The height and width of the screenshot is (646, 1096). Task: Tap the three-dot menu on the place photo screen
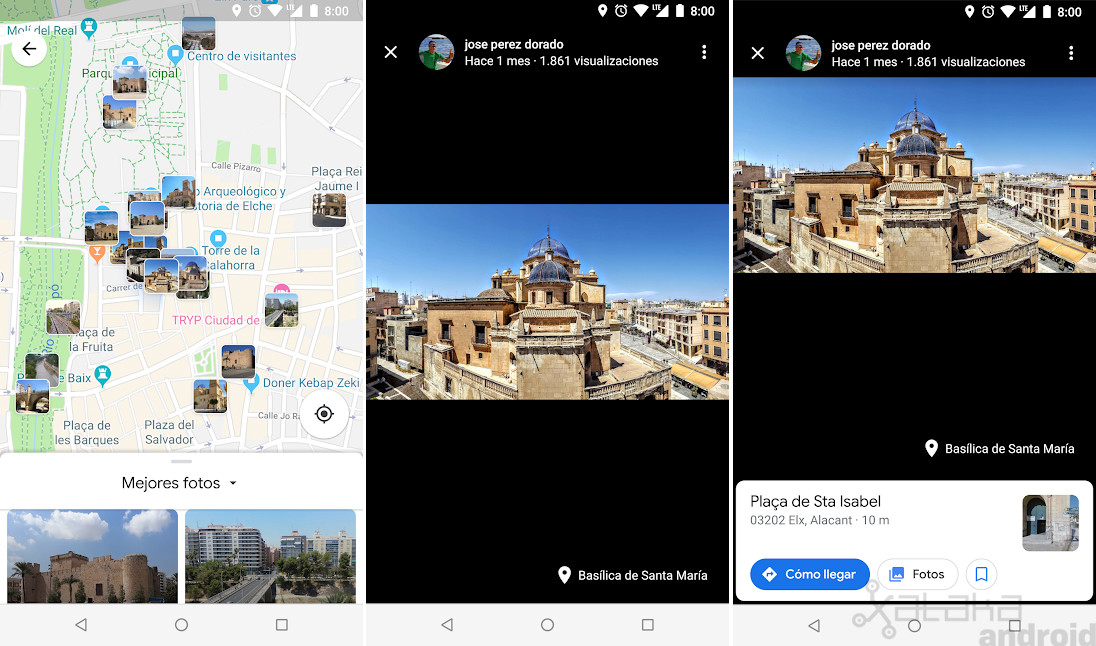[x=1071, y=52]
